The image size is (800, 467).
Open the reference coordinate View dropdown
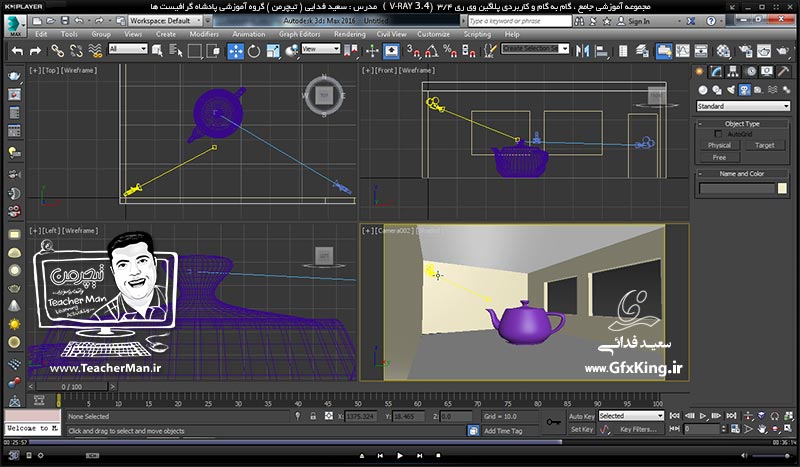point(320,48)
